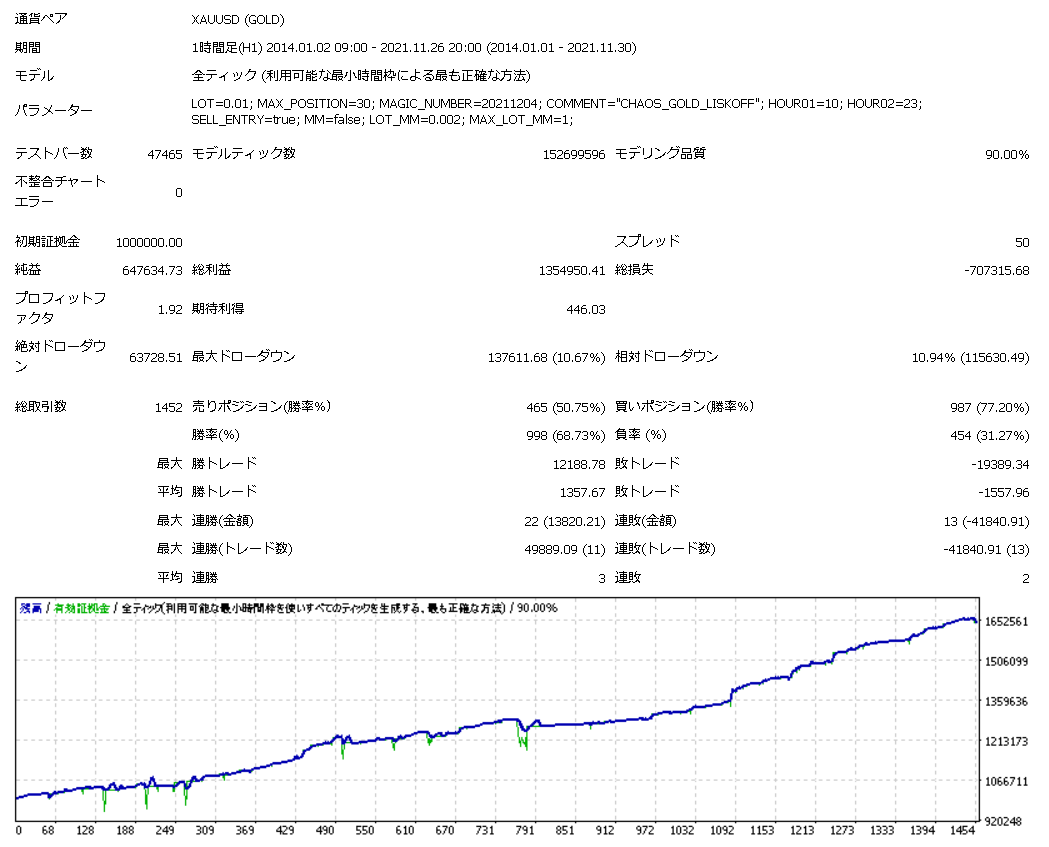Click the expected payoff value 446.03
The width and height of the screenshot is (1049, 847).
pyautogui.click(x=585, y=310)
